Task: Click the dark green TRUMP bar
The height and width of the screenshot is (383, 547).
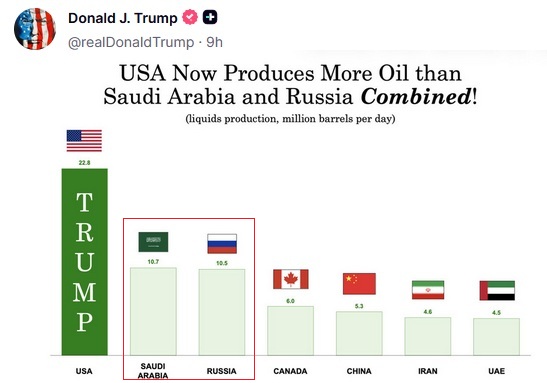Action: 85,262
